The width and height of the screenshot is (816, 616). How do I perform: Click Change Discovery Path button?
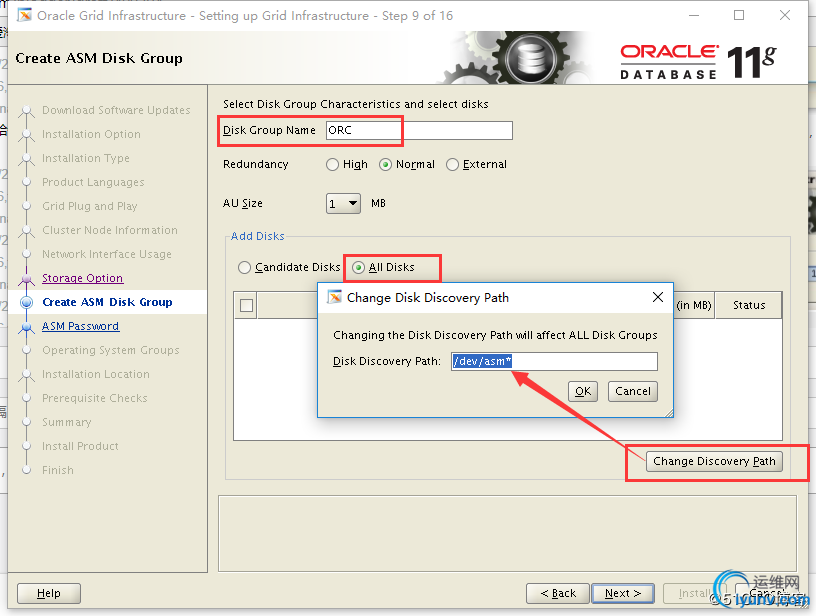pos(714,461)
